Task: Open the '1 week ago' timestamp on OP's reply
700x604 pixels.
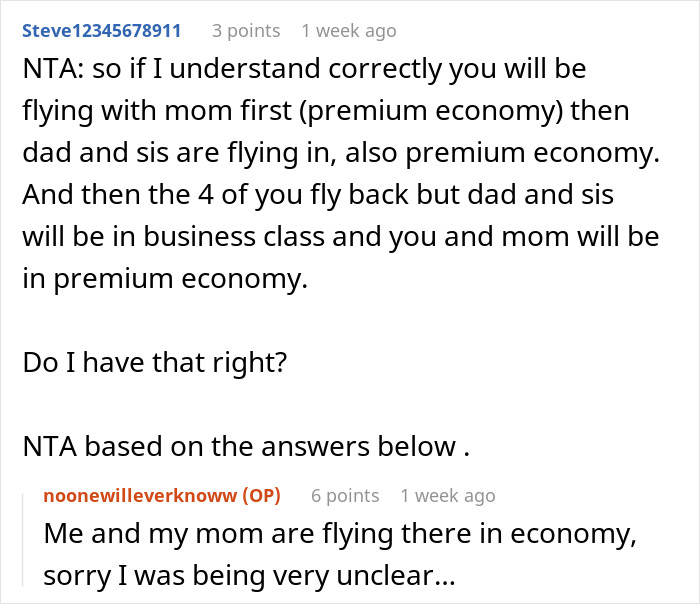Action: pos(448,496)
